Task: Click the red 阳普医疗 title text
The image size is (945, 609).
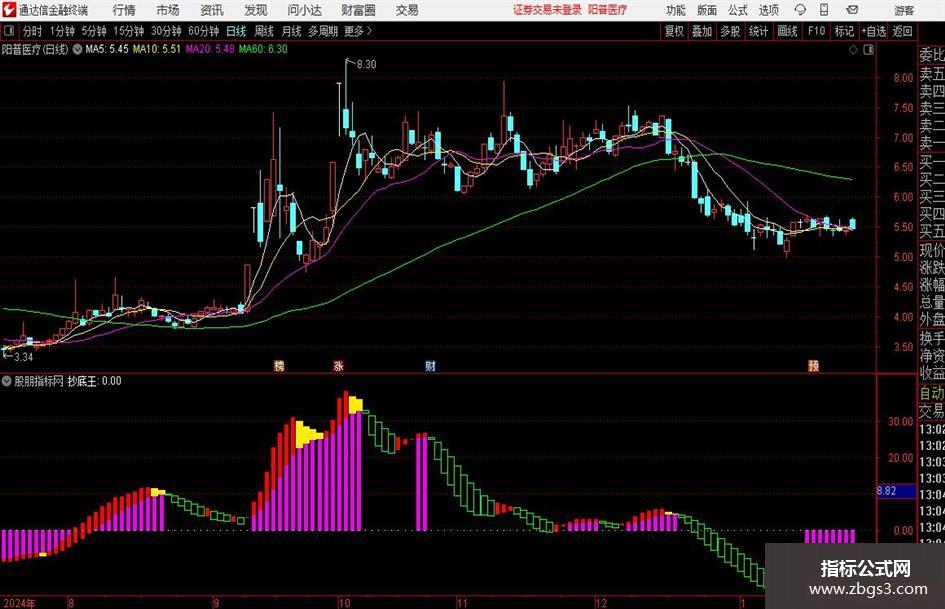Action: [608, 10]
